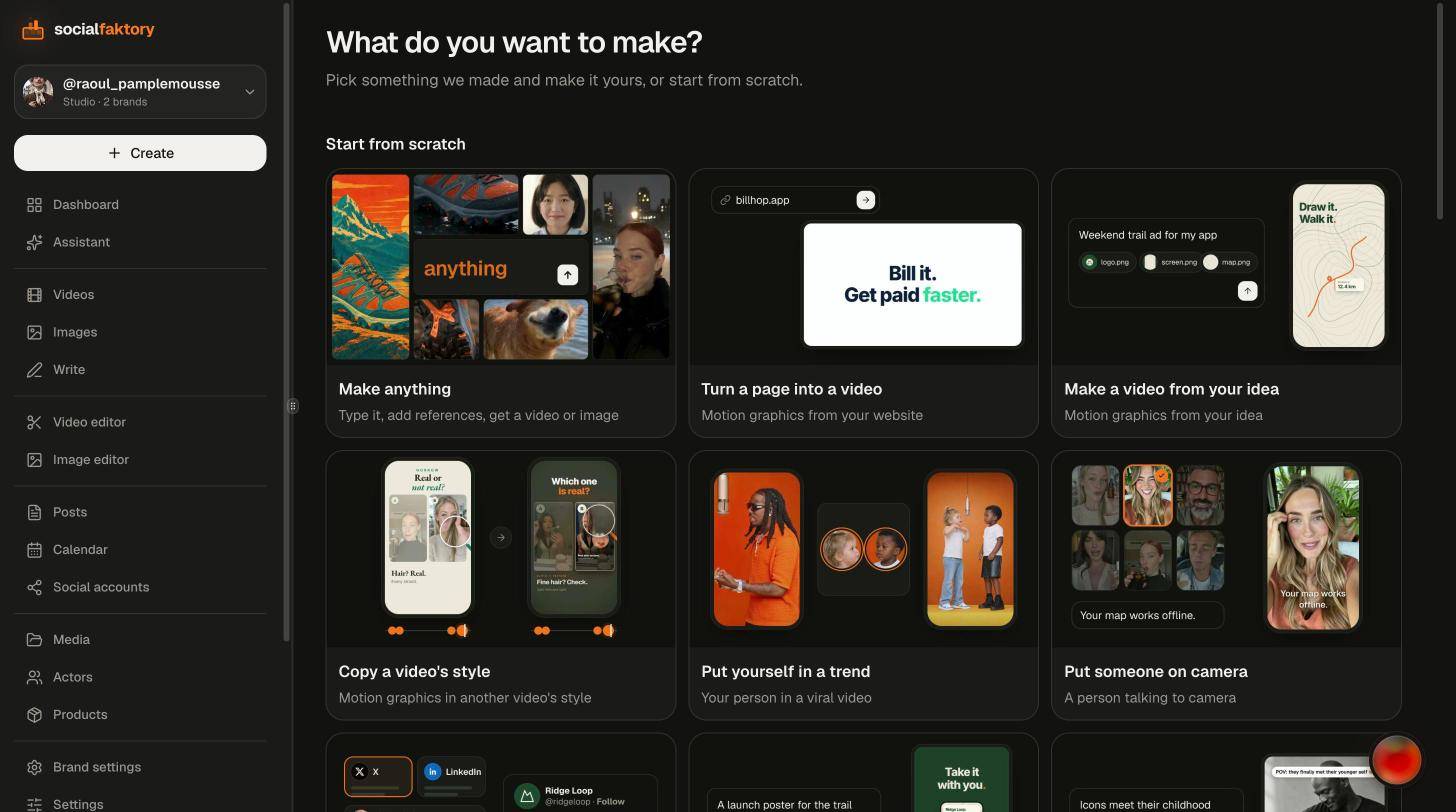Click the Images picture icon
This screenshot has width=1456, height=812.
tap(34, 332)
